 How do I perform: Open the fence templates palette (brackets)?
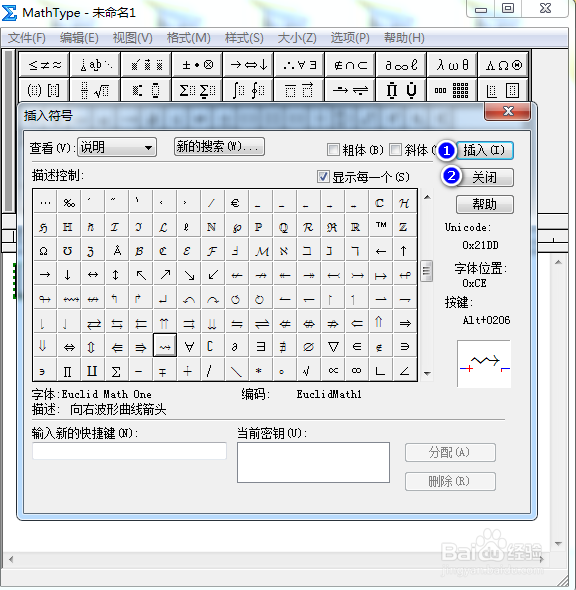pyautogui.click(x=44, y=90)
